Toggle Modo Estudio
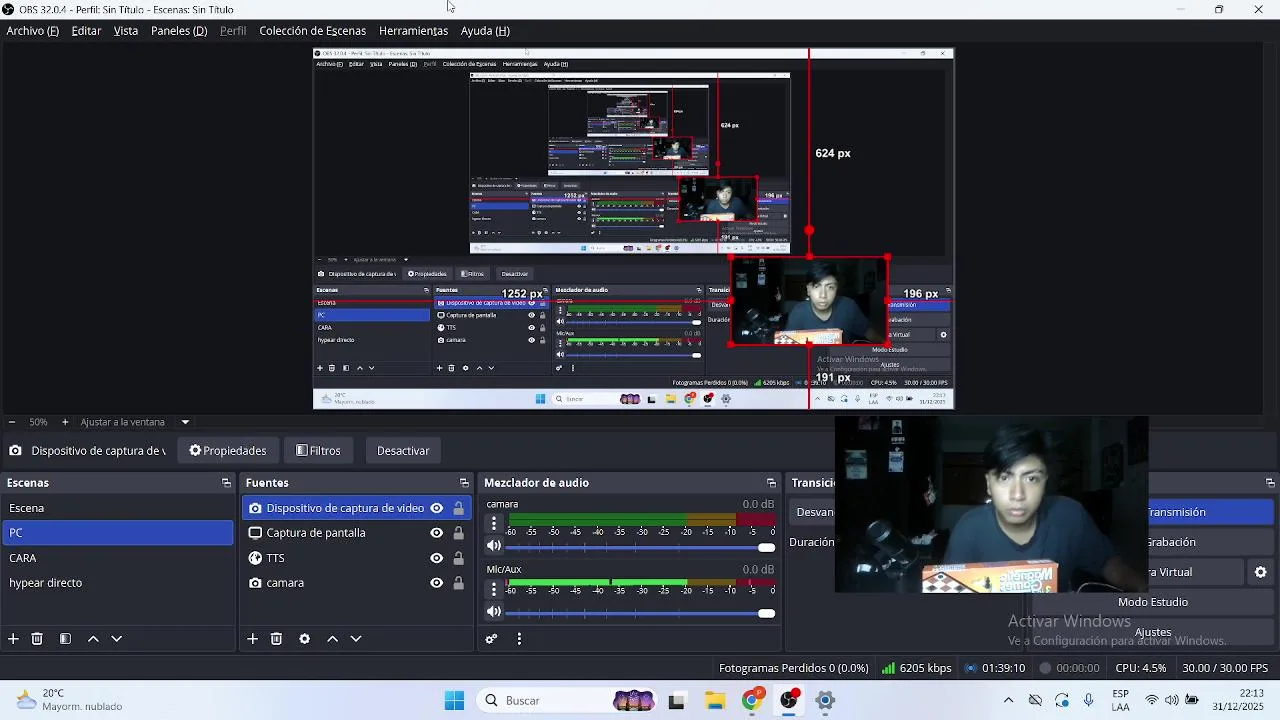This screenshot has width=1280, height=720. [x=1153, y=602]
